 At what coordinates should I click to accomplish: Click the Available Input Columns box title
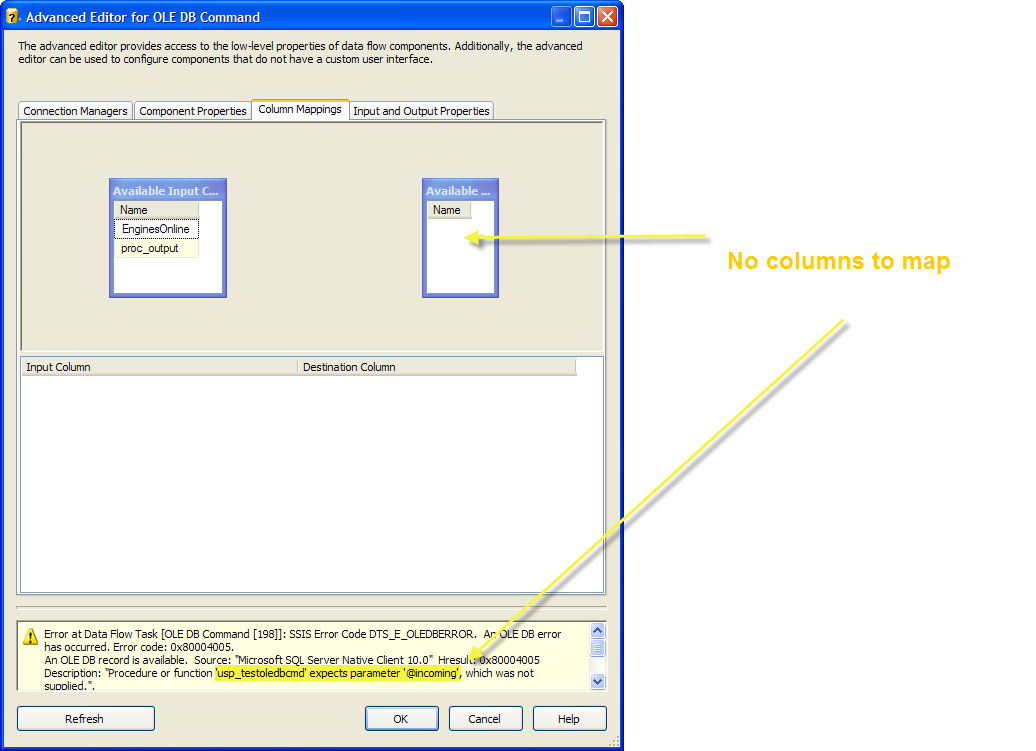(166, 191)
